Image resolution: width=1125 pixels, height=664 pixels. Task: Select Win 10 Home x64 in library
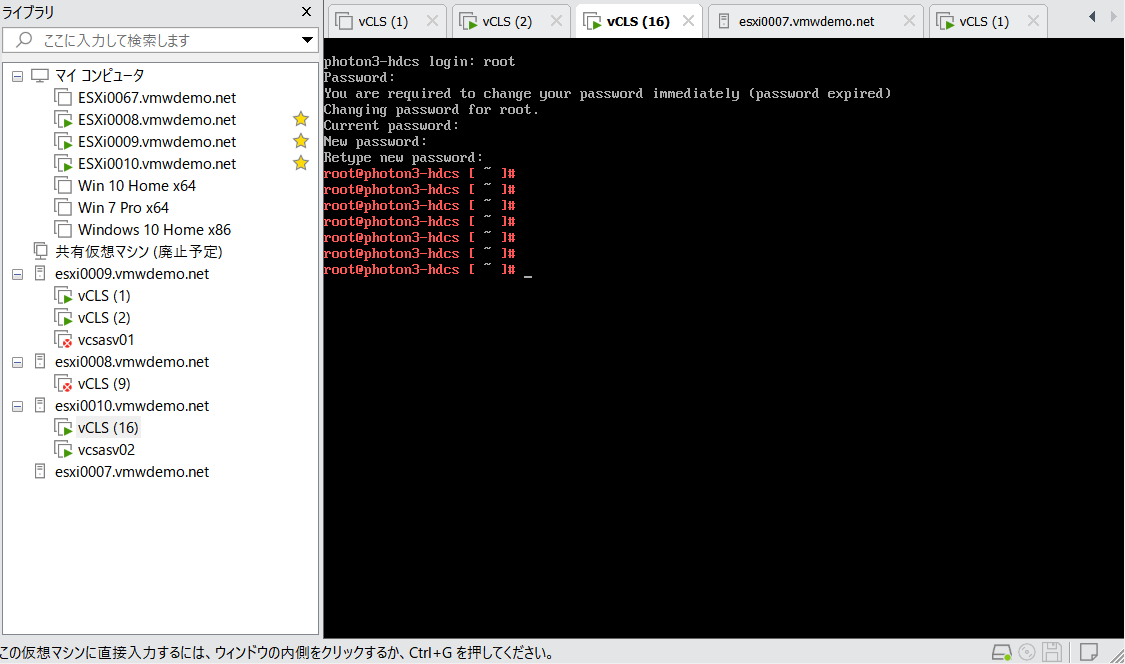tap(136, 186)
